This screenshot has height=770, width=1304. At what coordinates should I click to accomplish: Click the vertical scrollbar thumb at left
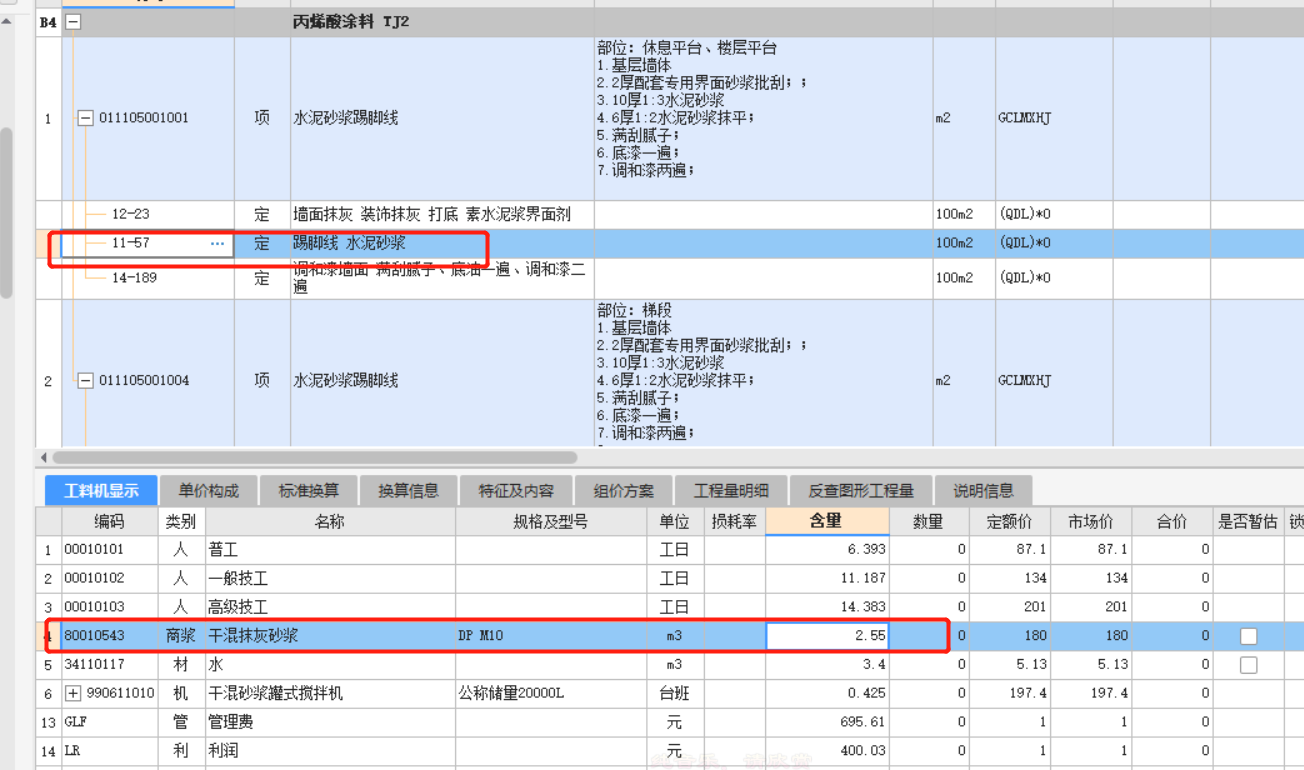pyautogui.click(x=6, y=213)
